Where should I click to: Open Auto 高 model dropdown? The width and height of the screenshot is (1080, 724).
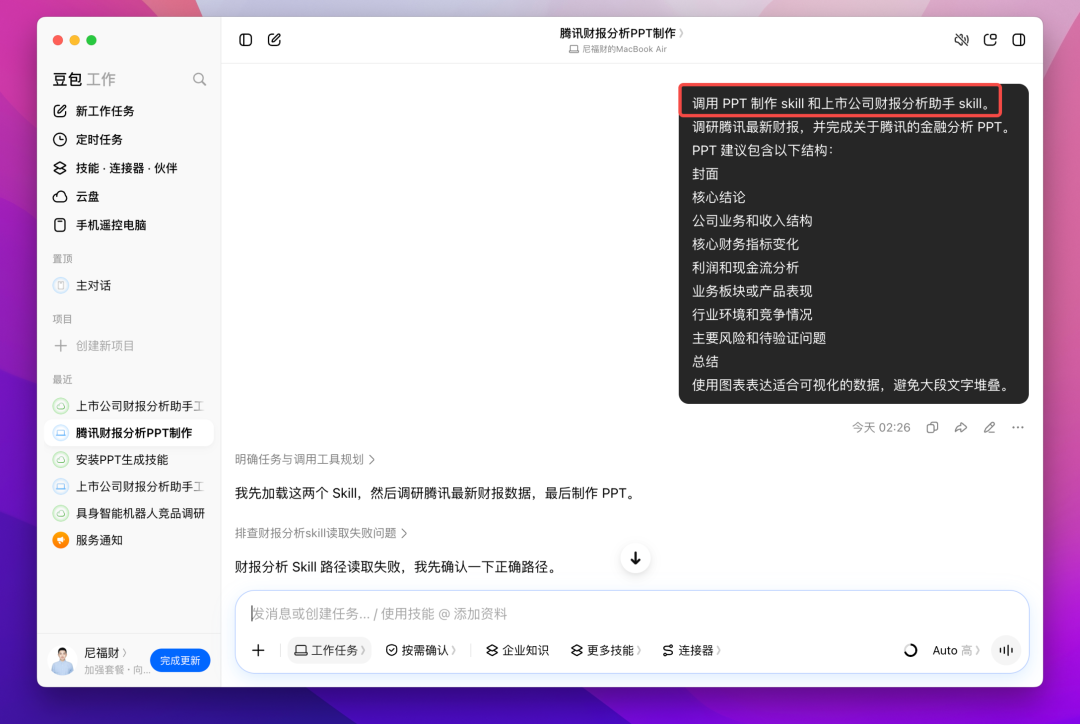(956, 650)
